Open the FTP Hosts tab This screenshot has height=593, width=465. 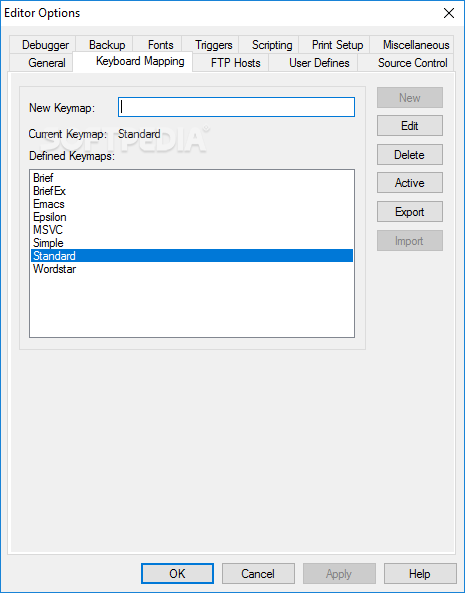point(231,62)
